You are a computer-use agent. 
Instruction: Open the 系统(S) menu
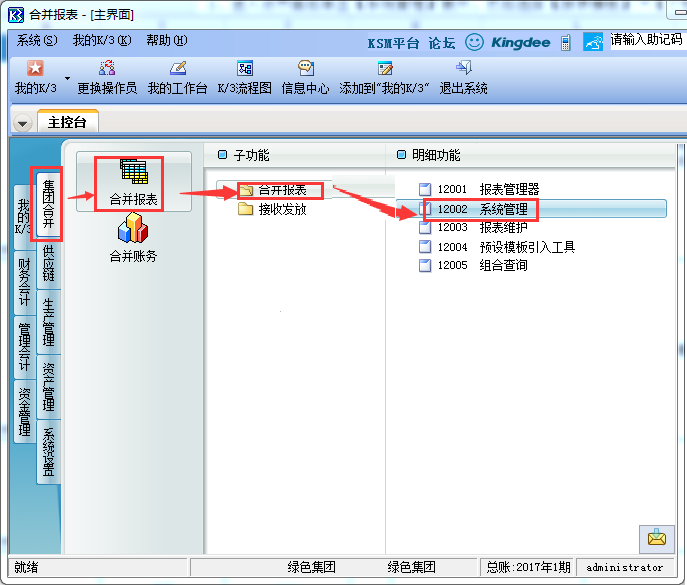37,40
